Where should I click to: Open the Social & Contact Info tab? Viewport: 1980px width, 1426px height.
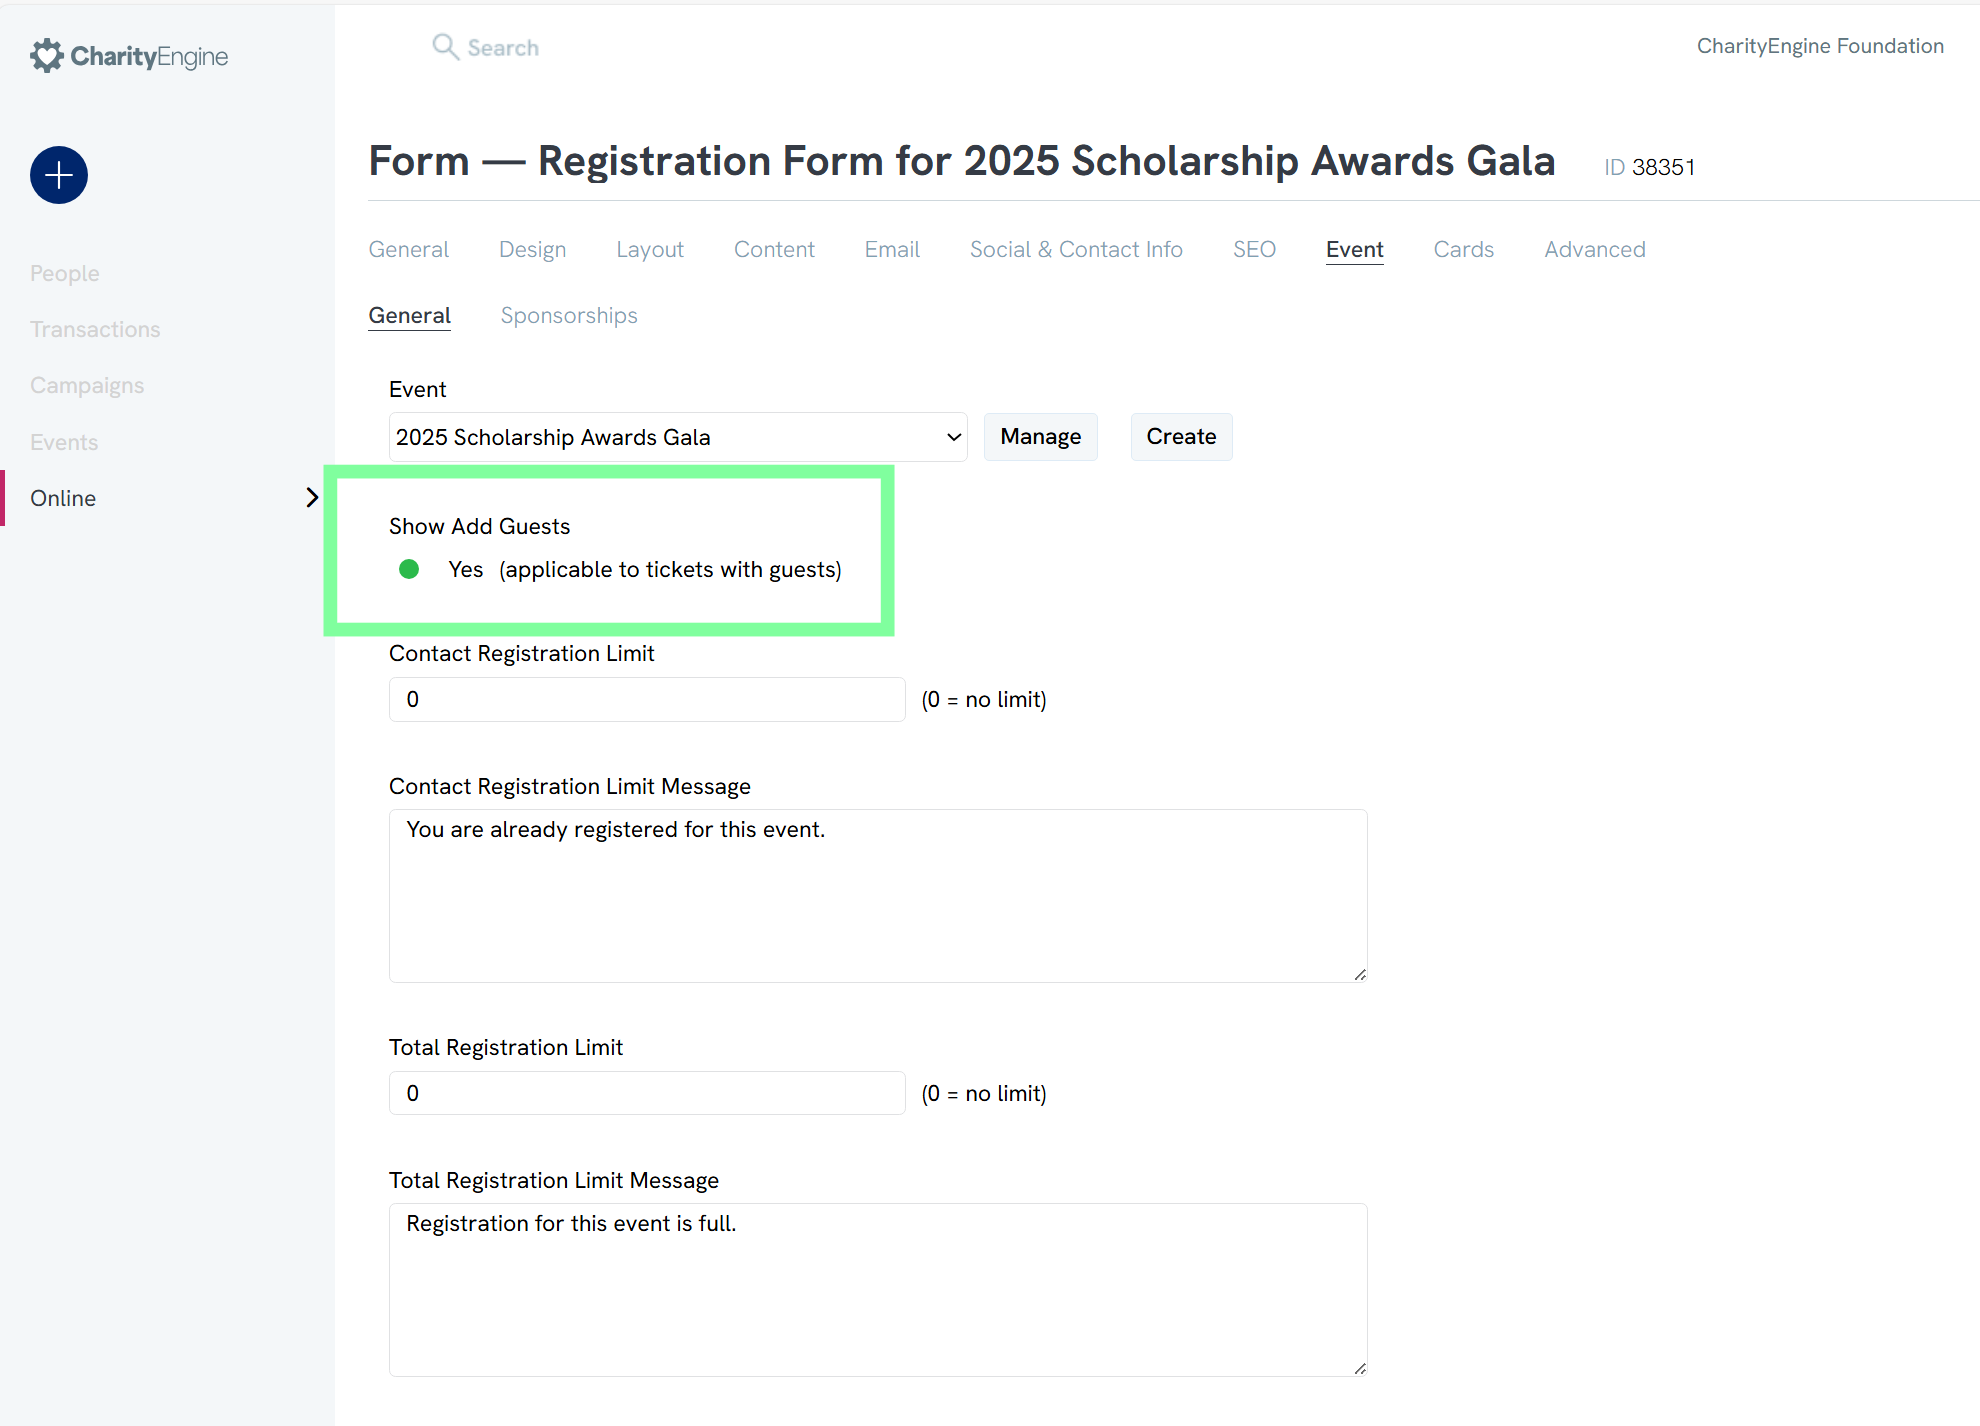1075,249
